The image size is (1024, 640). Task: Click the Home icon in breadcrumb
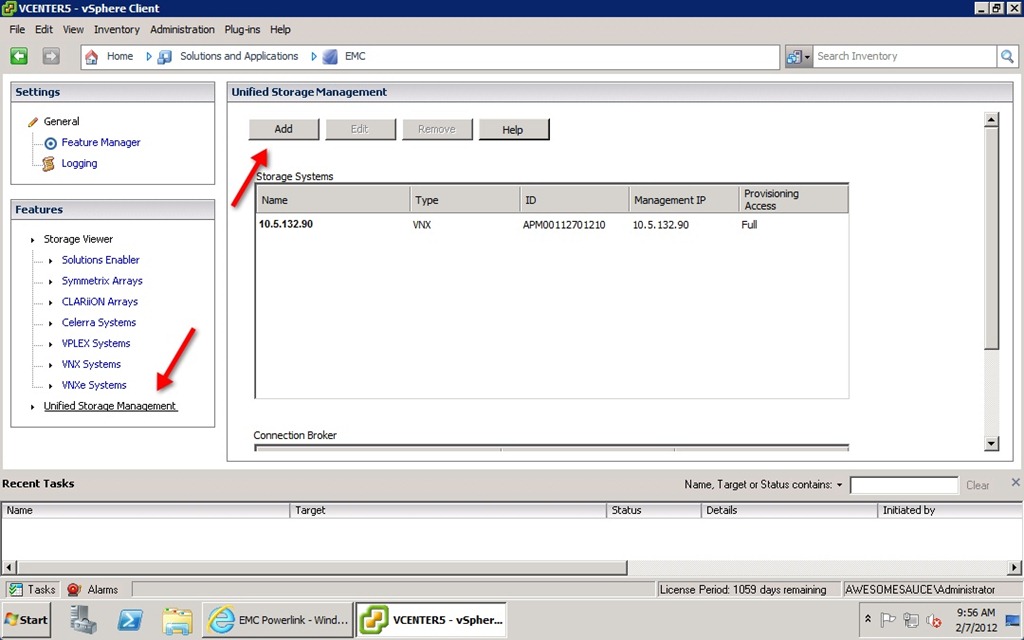tap(93, 57)
